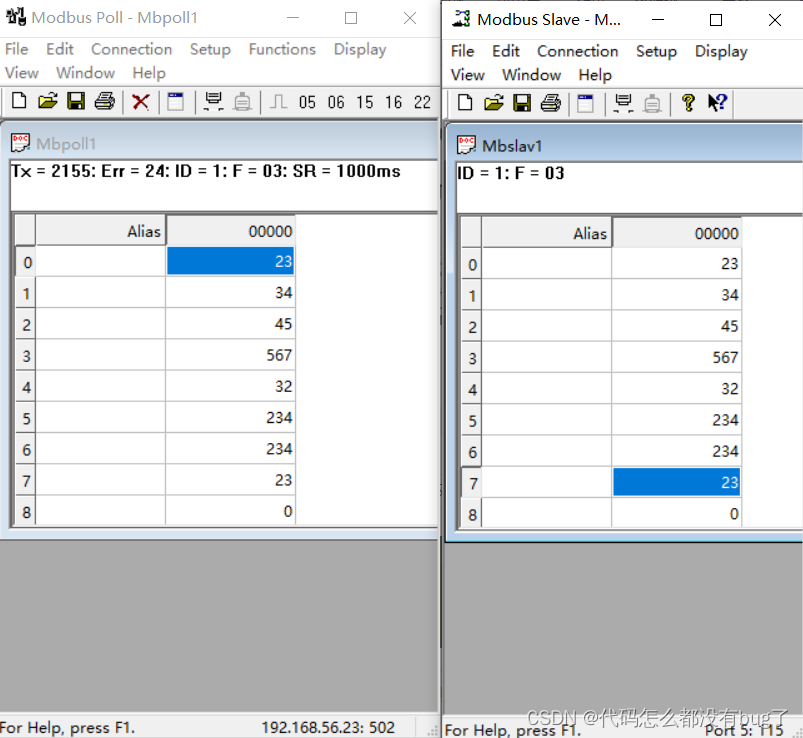Select highlighted value 23 in Modbus Poll row 0
This screenshot has height=738, width=803.
[230, 261]
